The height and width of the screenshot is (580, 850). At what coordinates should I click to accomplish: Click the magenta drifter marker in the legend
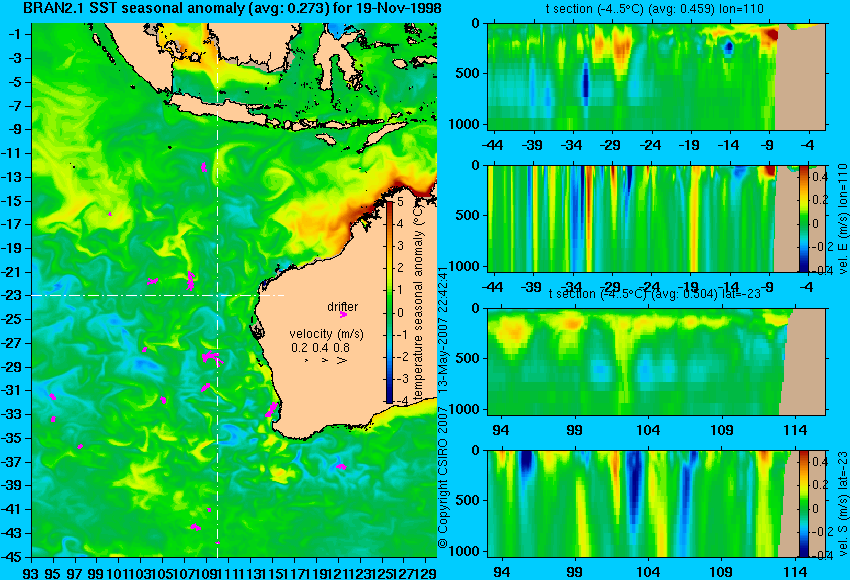click(x=343, y=314)
